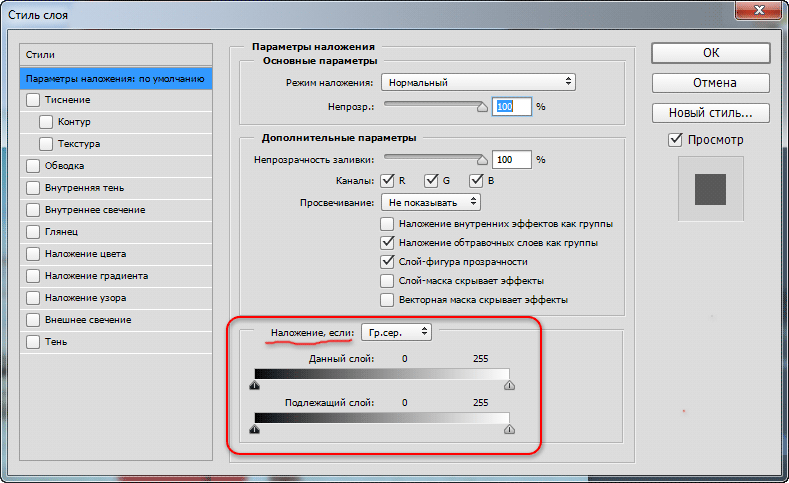
Task: Uncheck the B channel checkbox
Action: pyautogui.click(x=476, y=180)
